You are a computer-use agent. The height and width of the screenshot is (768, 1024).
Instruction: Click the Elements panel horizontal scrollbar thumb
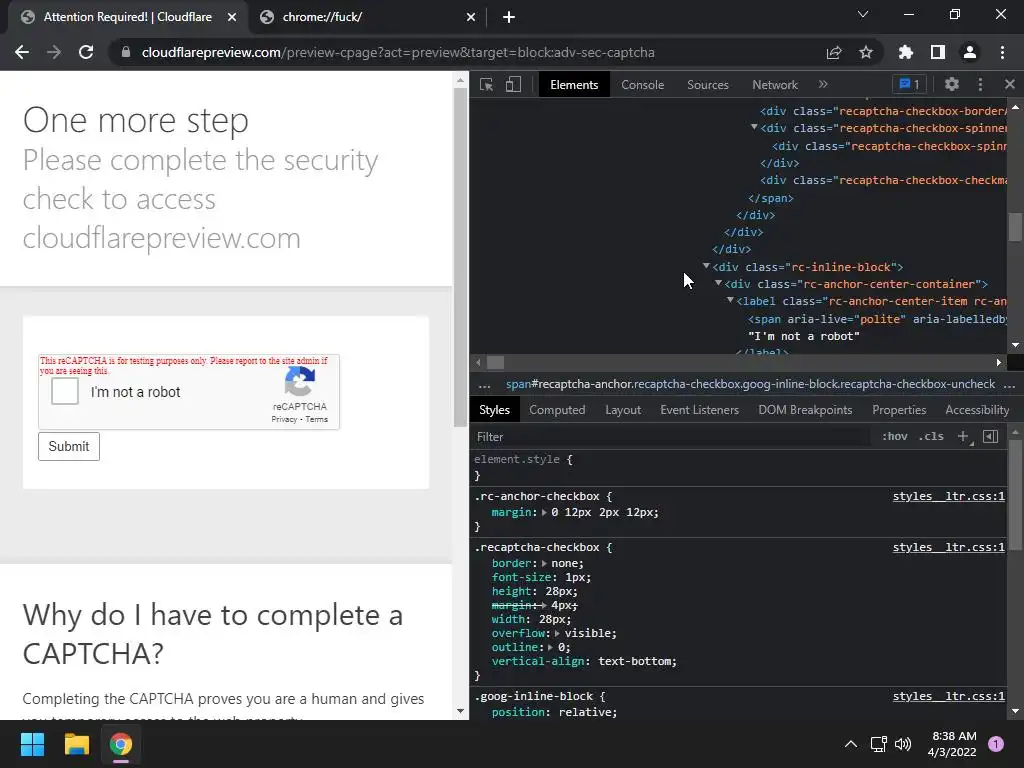pyautogui.click(x=495, y=362)
